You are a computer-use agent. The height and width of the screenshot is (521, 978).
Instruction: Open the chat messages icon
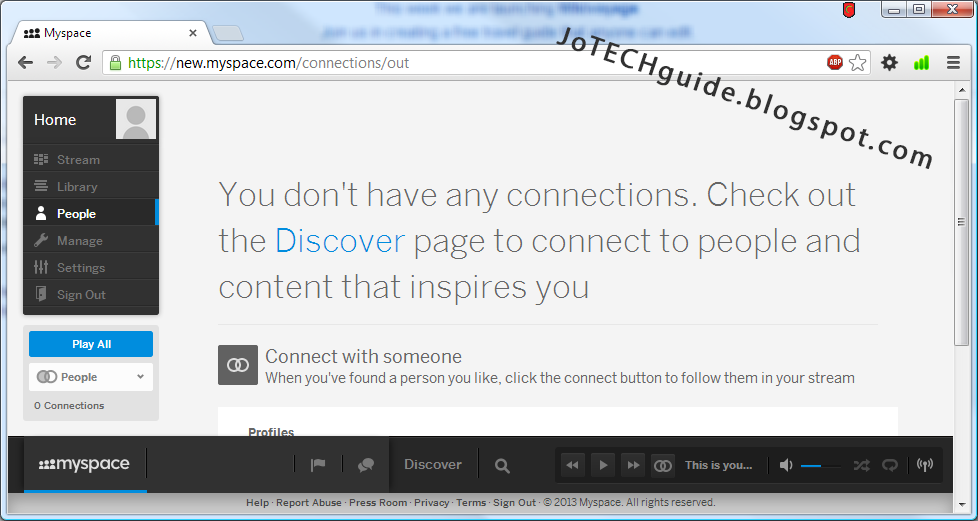[366, 465]
